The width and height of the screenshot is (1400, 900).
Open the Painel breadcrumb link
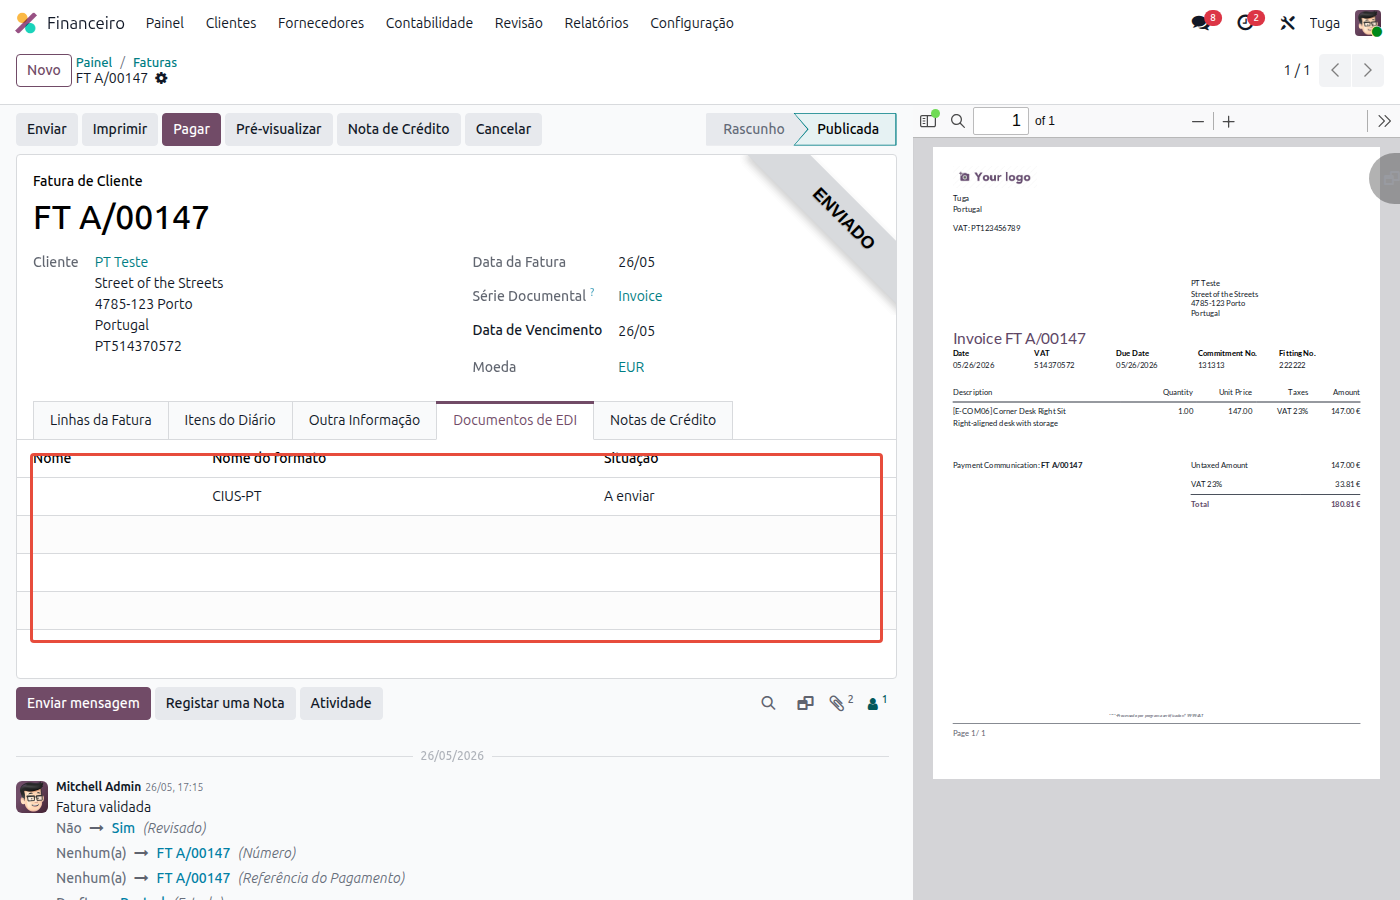(94, 62)
